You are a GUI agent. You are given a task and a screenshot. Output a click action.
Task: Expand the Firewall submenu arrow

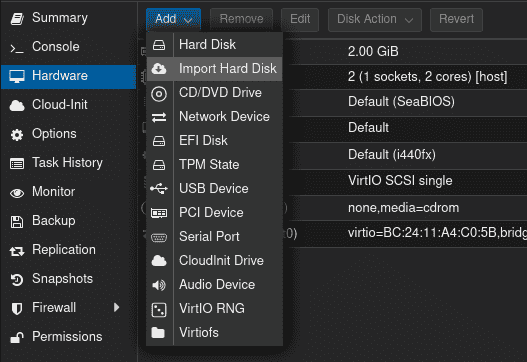(x=116, y=307)
